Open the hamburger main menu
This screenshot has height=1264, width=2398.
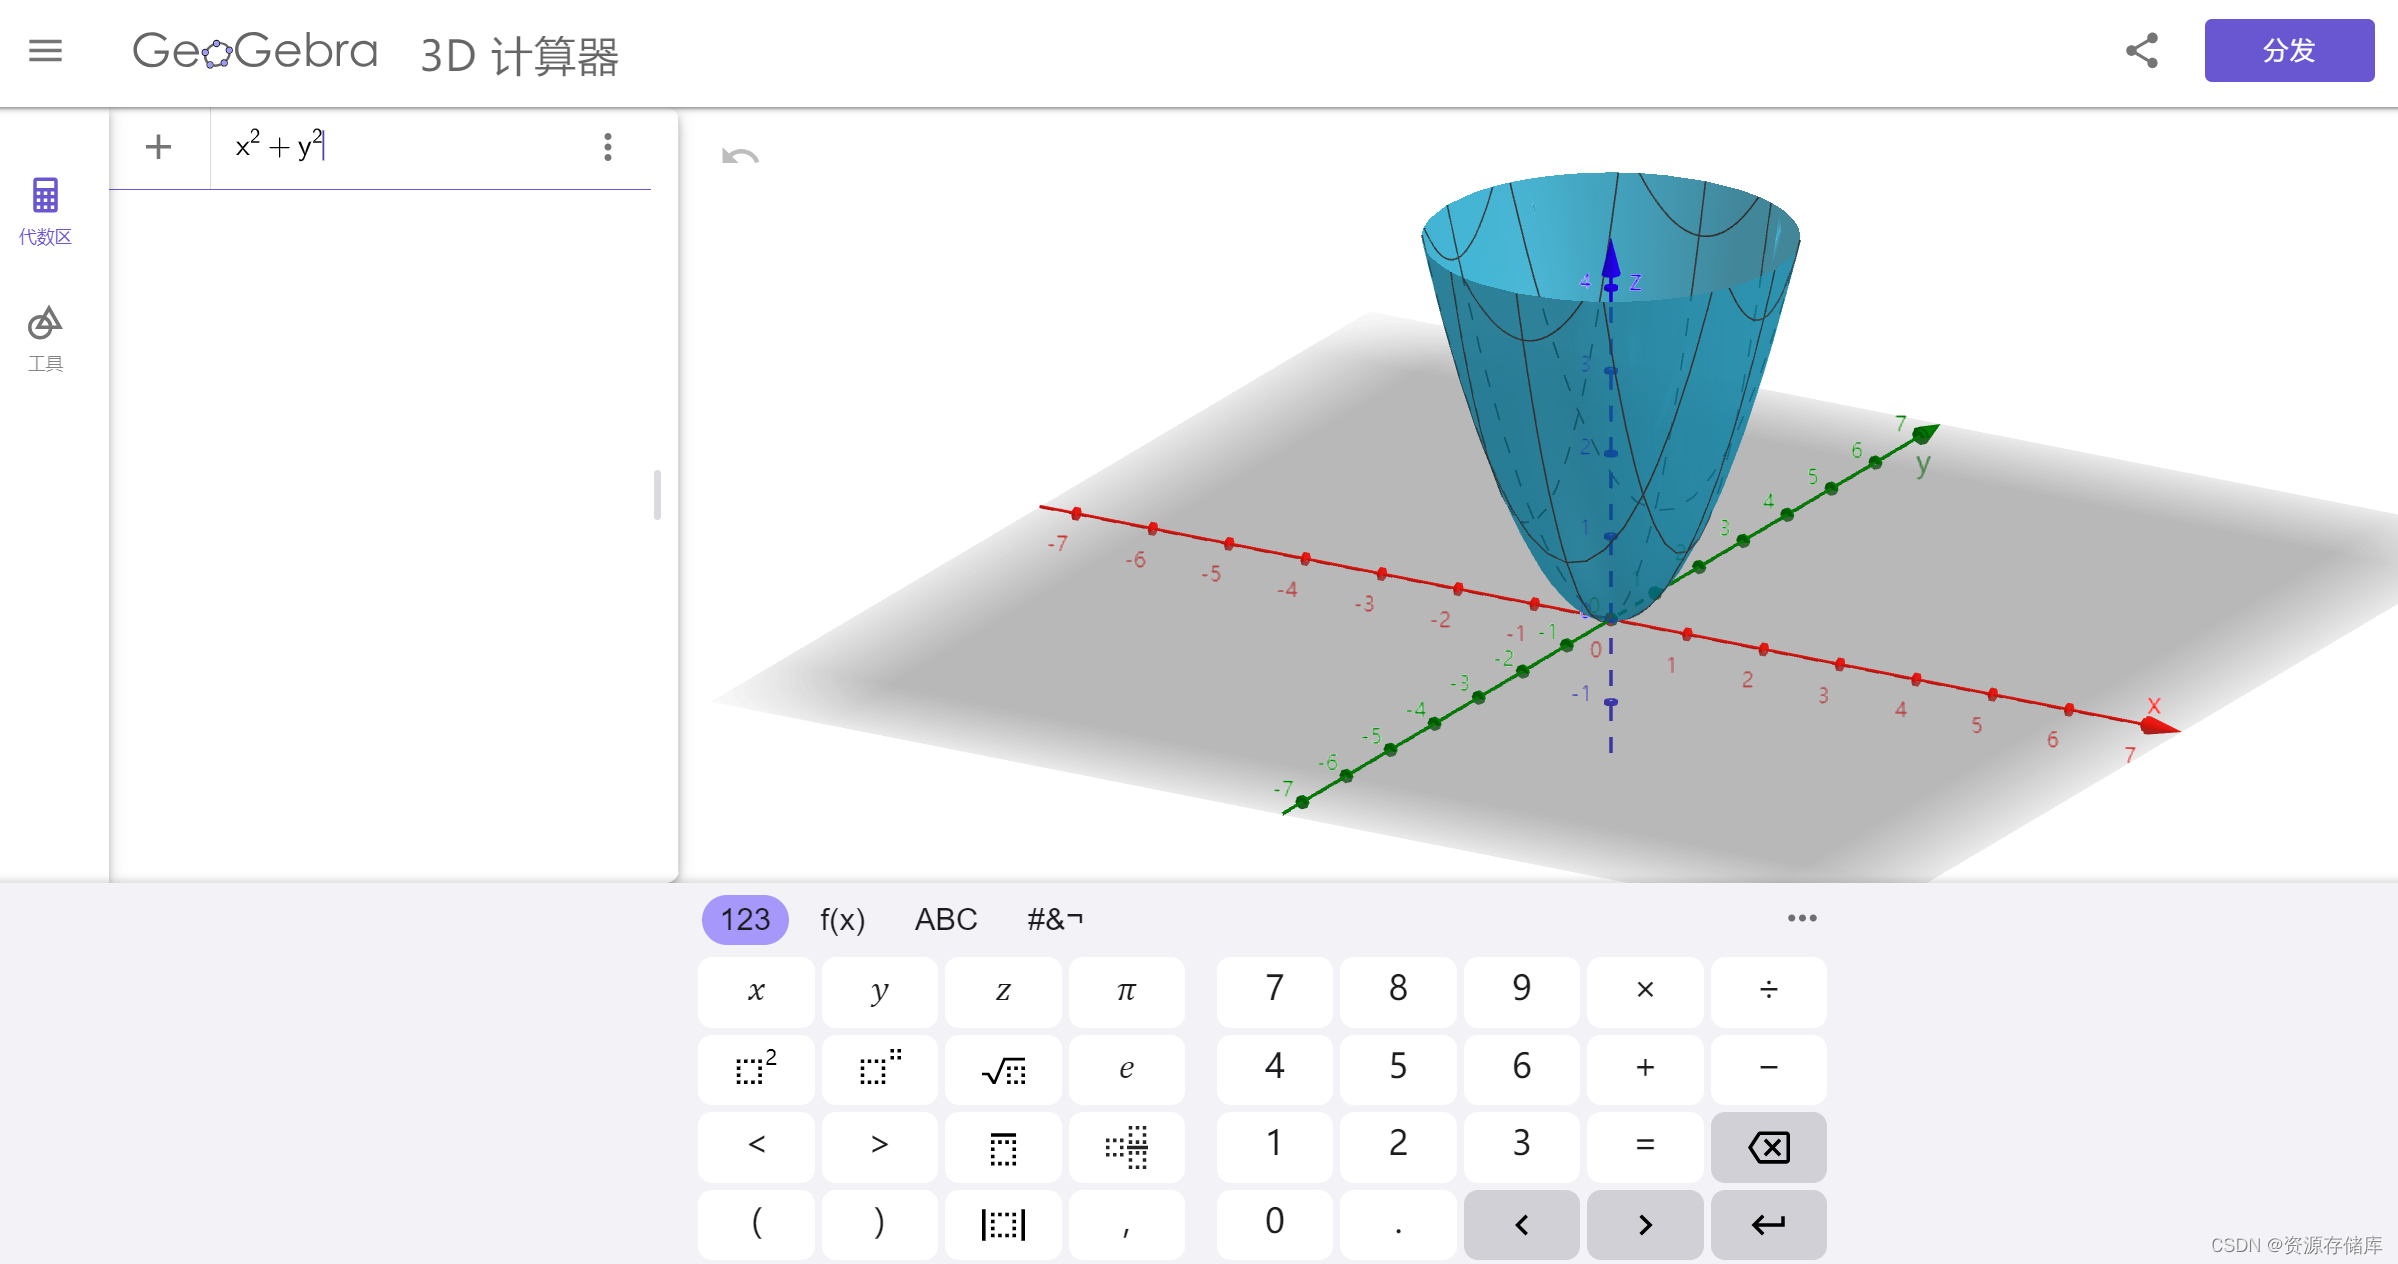click(45, 50)
